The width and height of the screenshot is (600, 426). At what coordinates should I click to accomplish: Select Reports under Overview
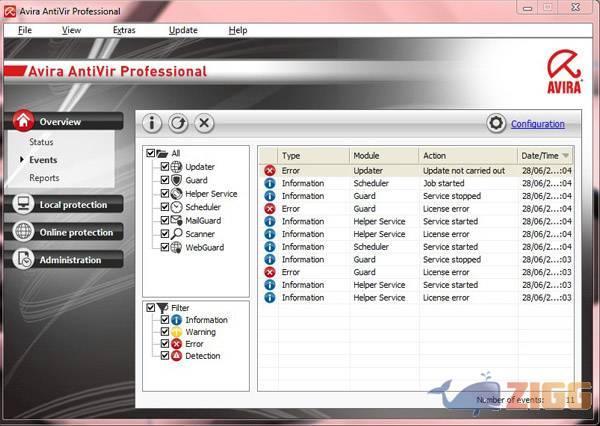pos(44,178)
